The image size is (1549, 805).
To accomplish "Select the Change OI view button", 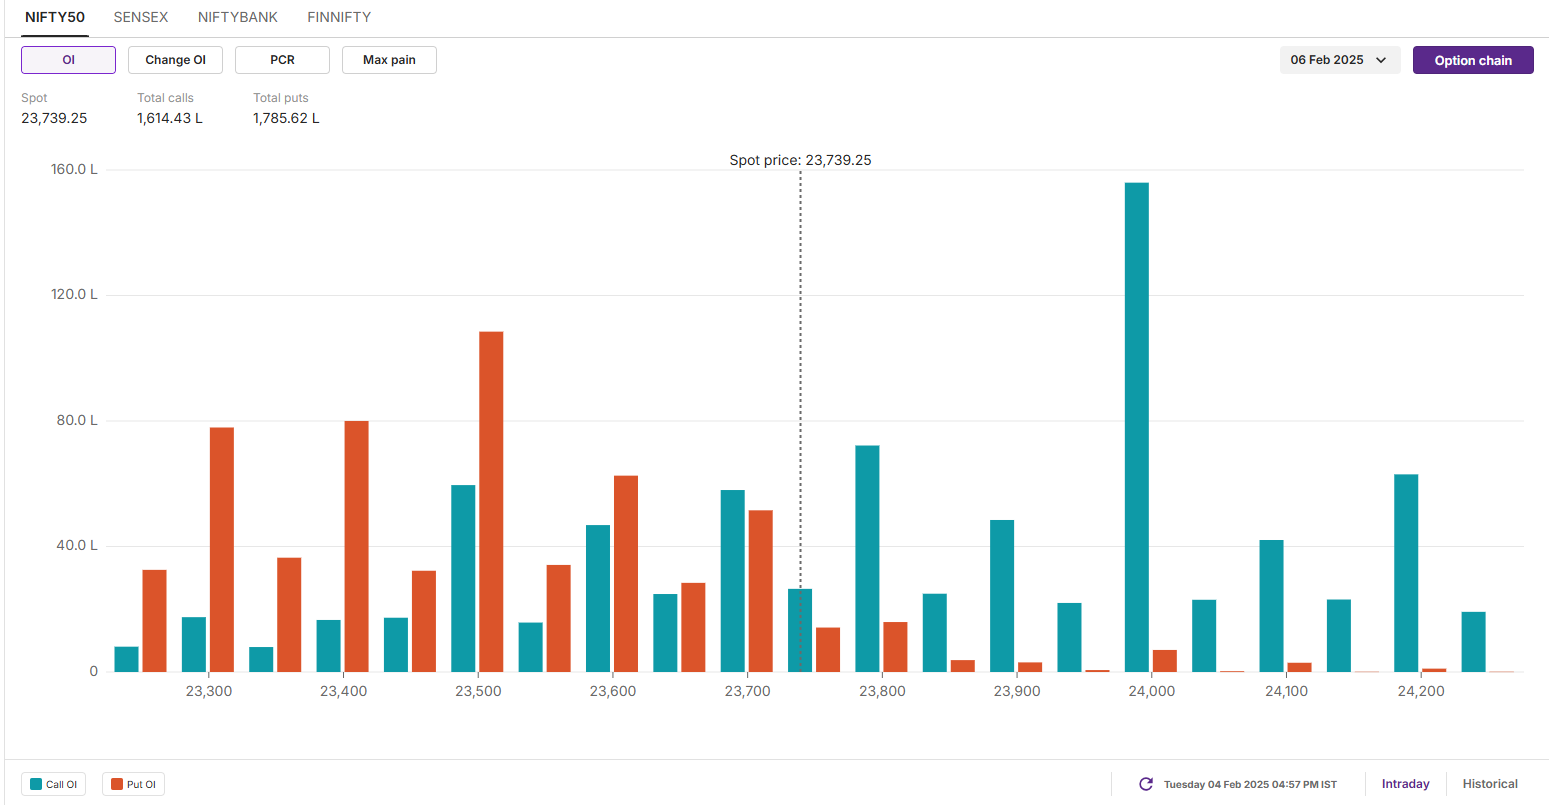I will pyautogui.click(x=175, y=60).
